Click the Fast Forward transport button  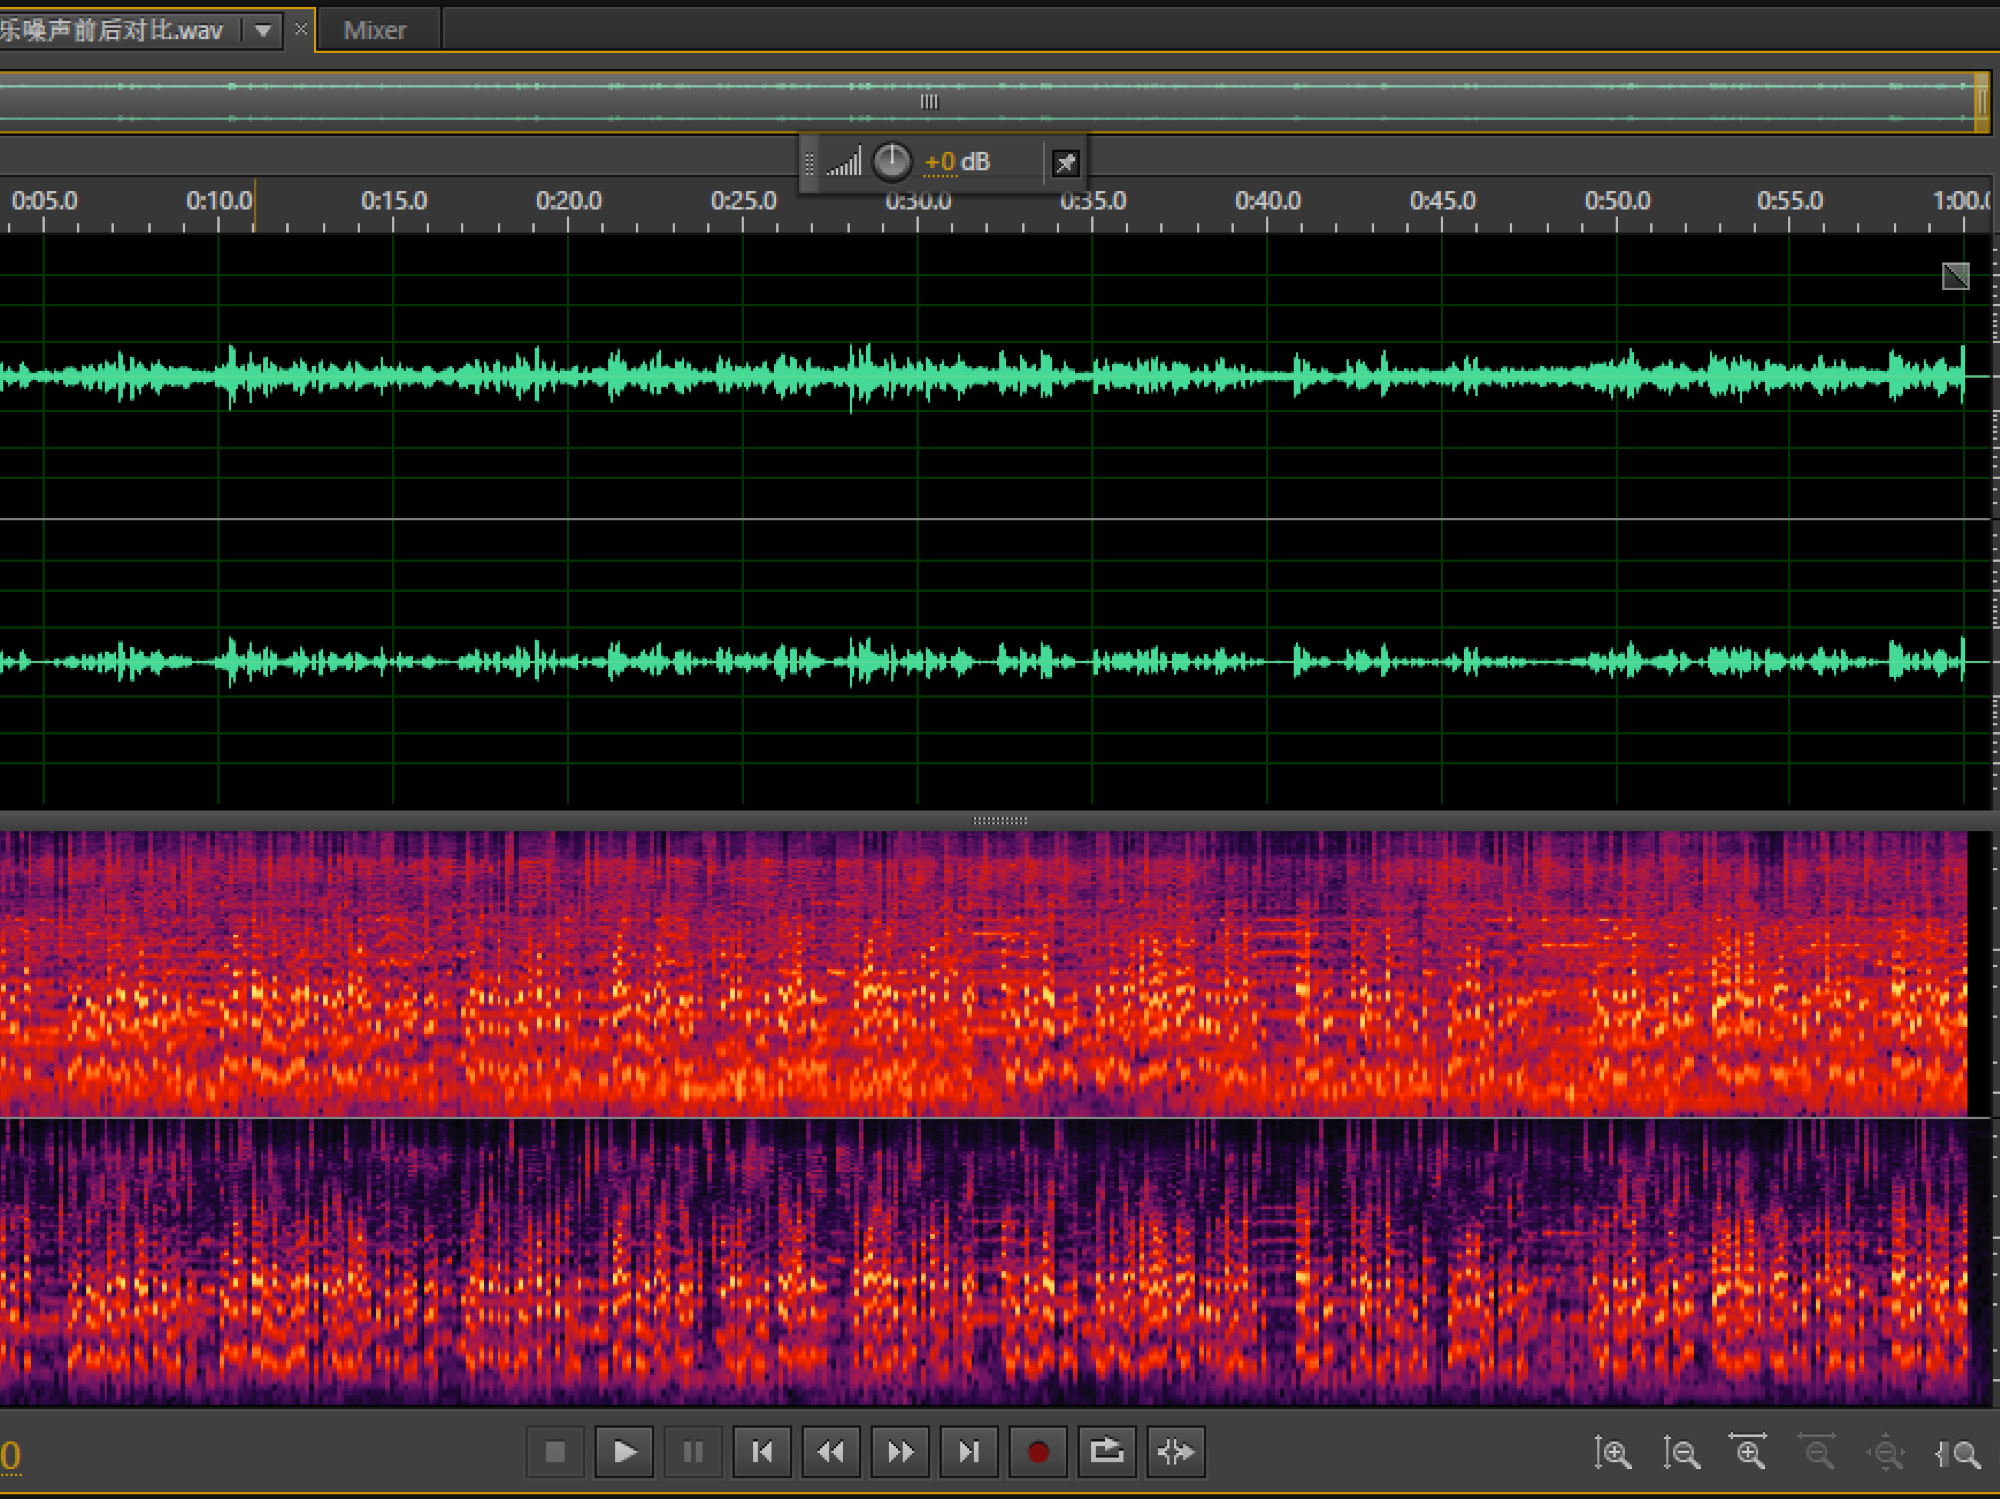coord(900,1451)
